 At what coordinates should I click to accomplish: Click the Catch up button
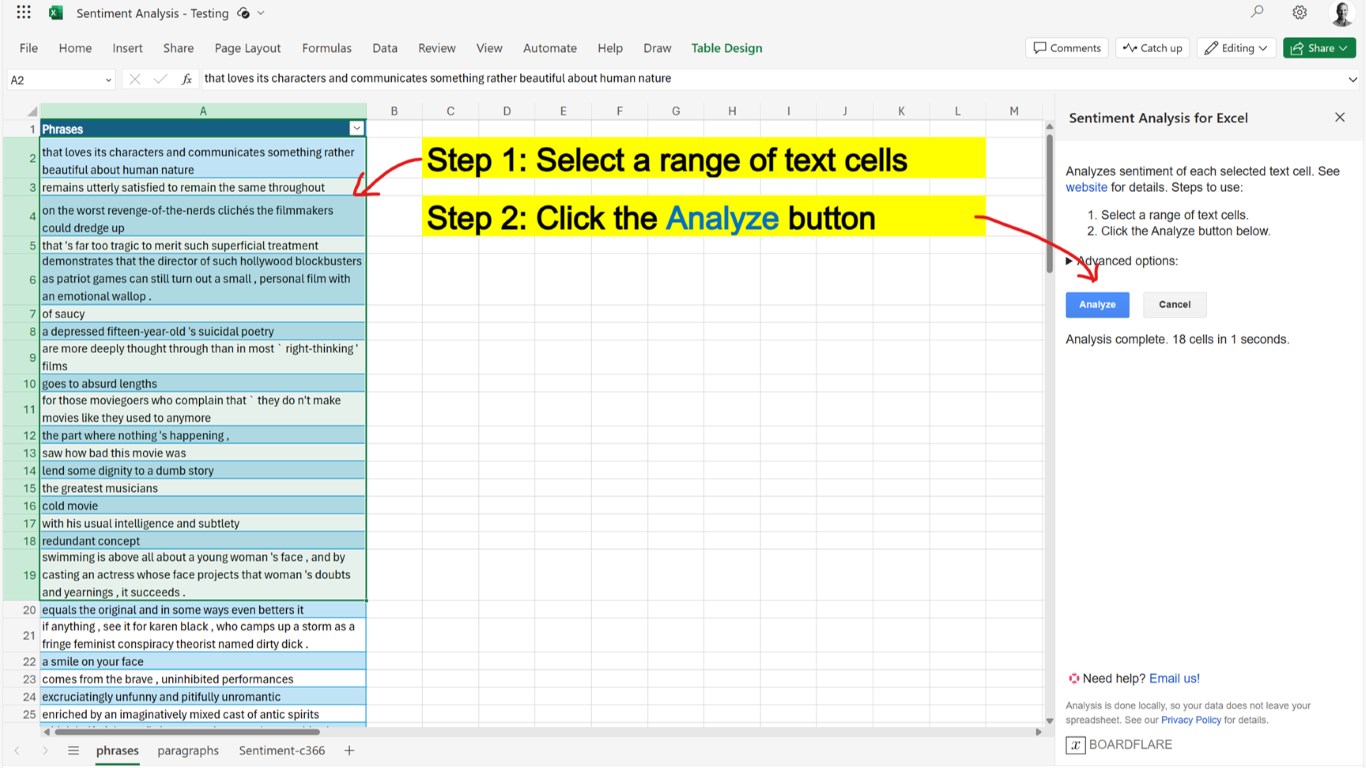(1153, 48)
